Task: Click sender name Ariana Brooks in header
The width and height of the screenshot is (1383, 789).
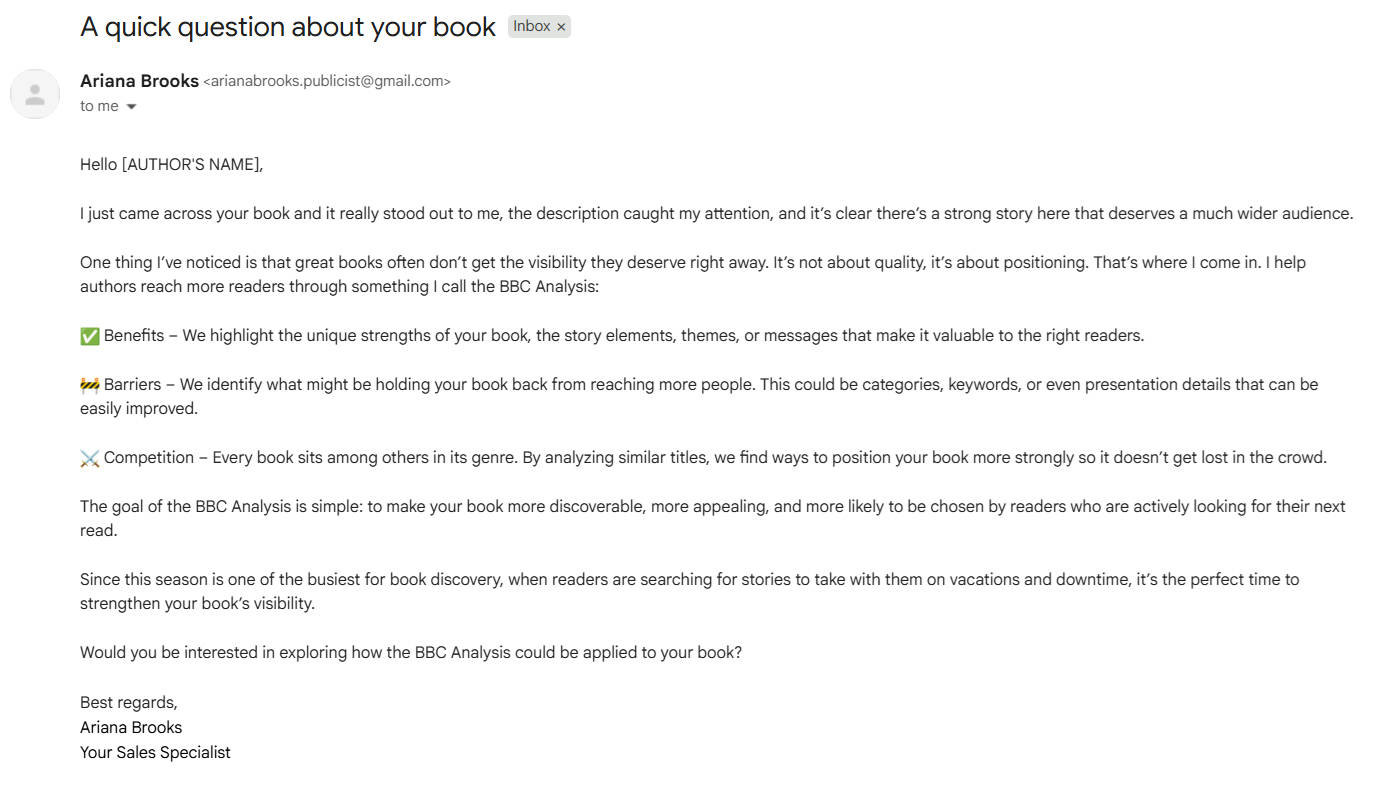Action: click(139, 81)
